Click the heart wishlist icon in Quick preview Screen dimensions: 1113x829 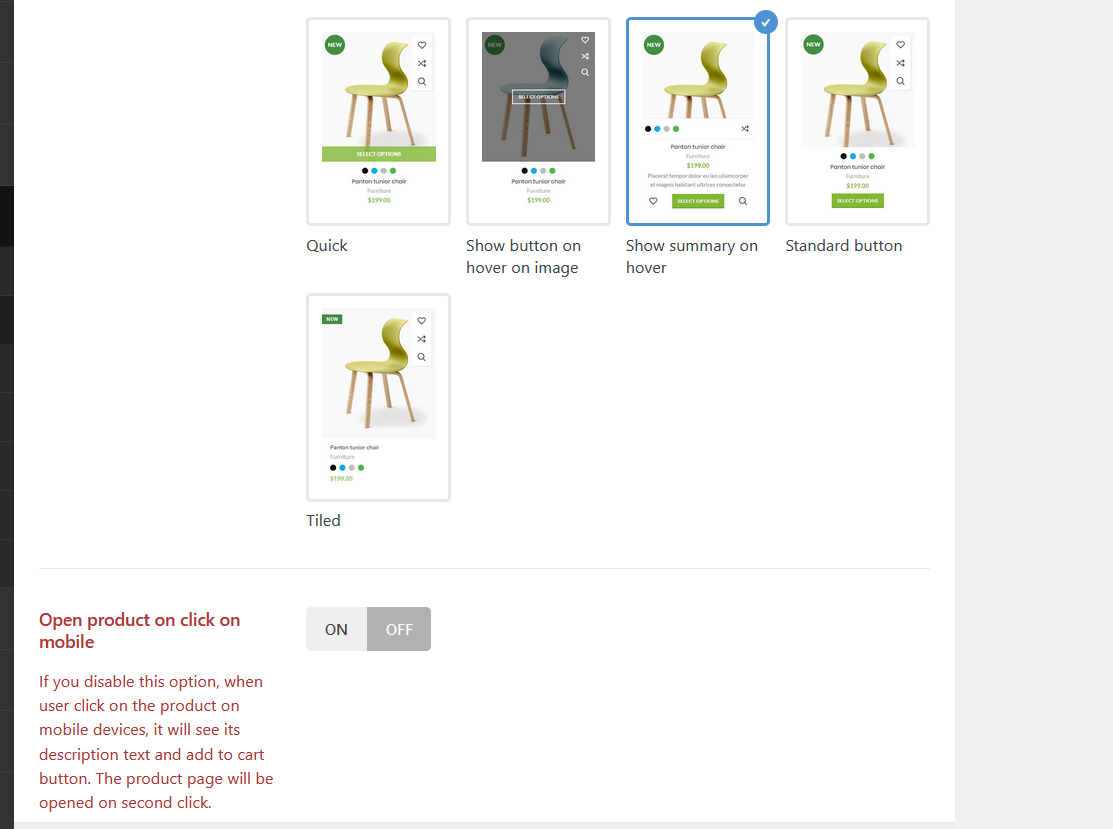click(422, 45)
